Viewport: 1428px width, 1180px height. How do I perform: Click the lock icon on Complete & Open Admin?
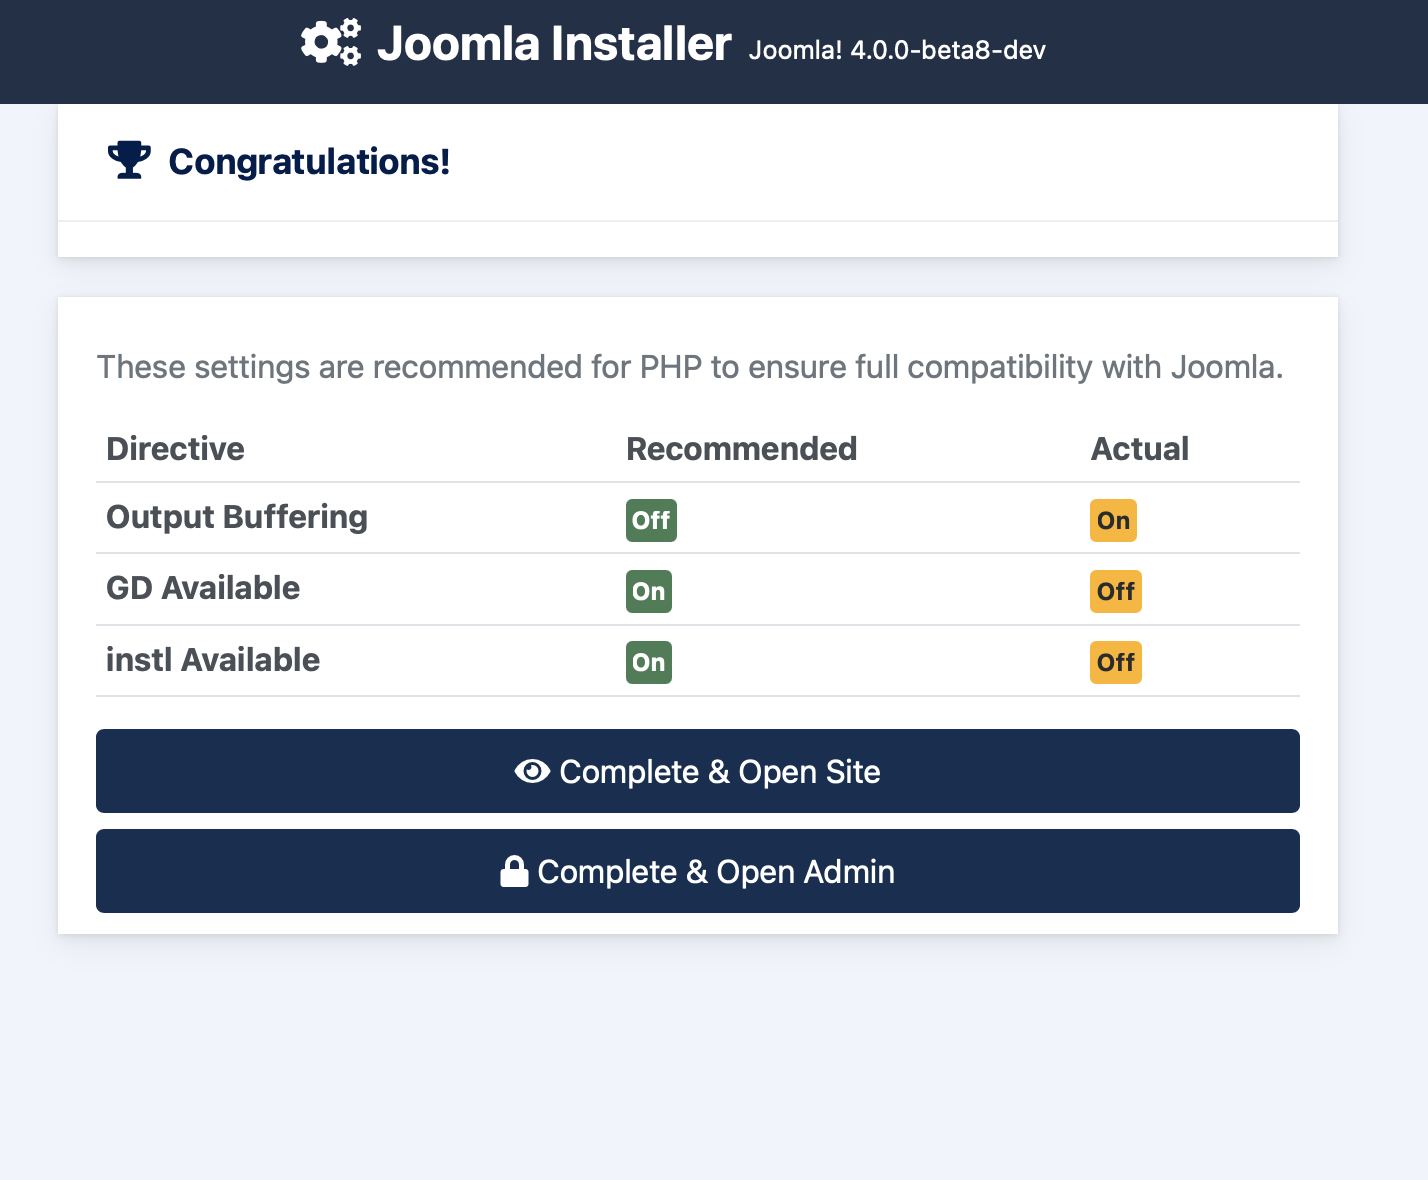pyautogui.click(x=514, y=871)
